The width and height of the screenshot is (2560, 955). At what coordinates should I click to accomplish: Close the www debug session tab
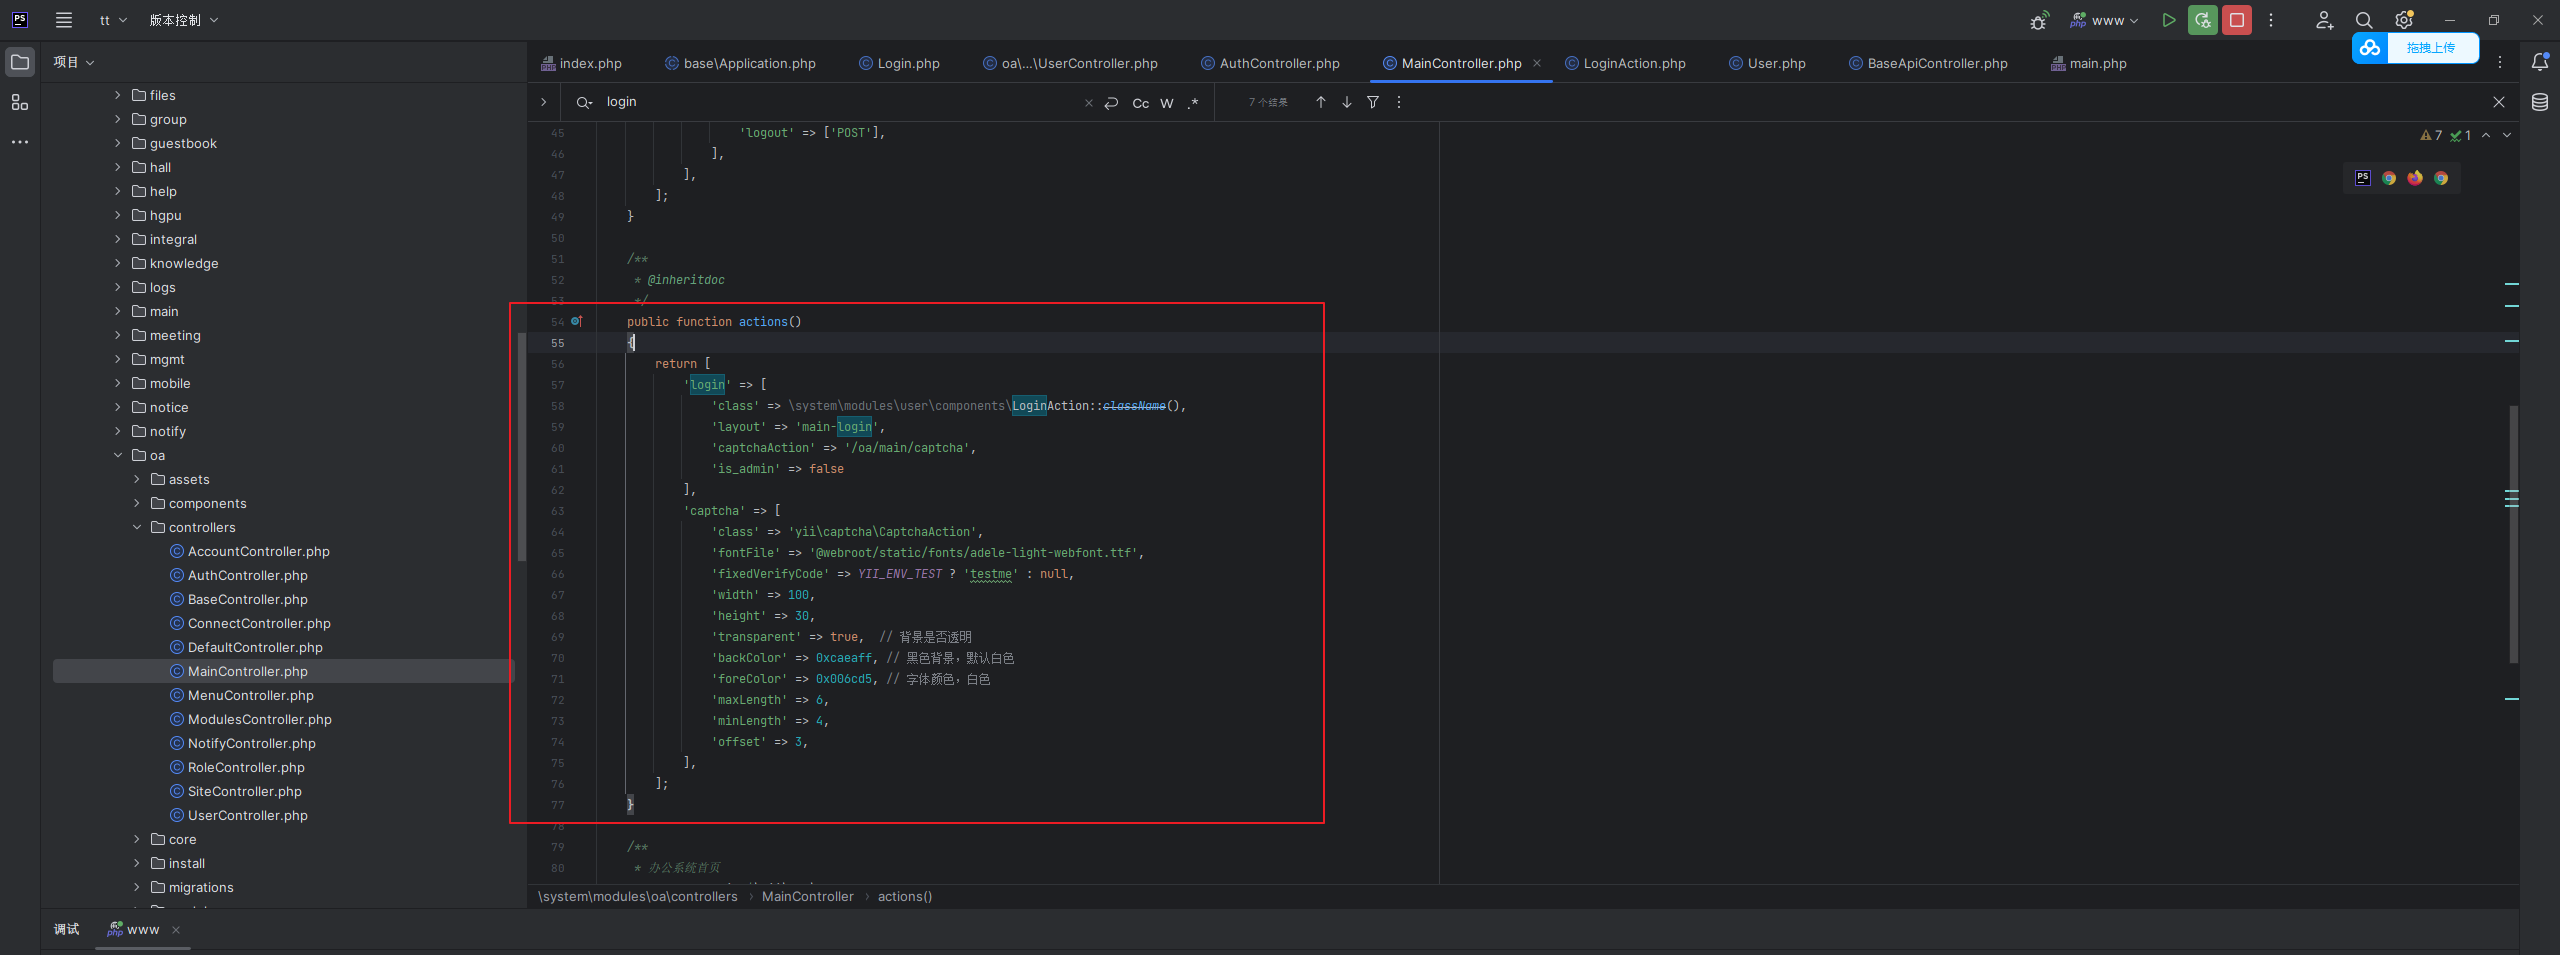pos(176,930)
